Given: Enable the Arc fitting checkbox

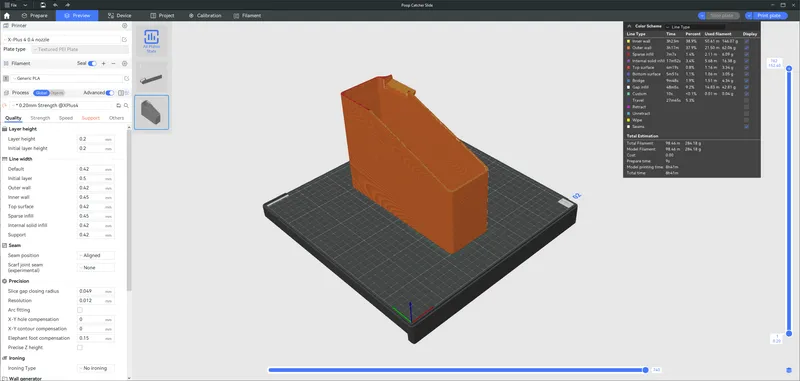Looking at the screenshot, I should pos(80,310).
